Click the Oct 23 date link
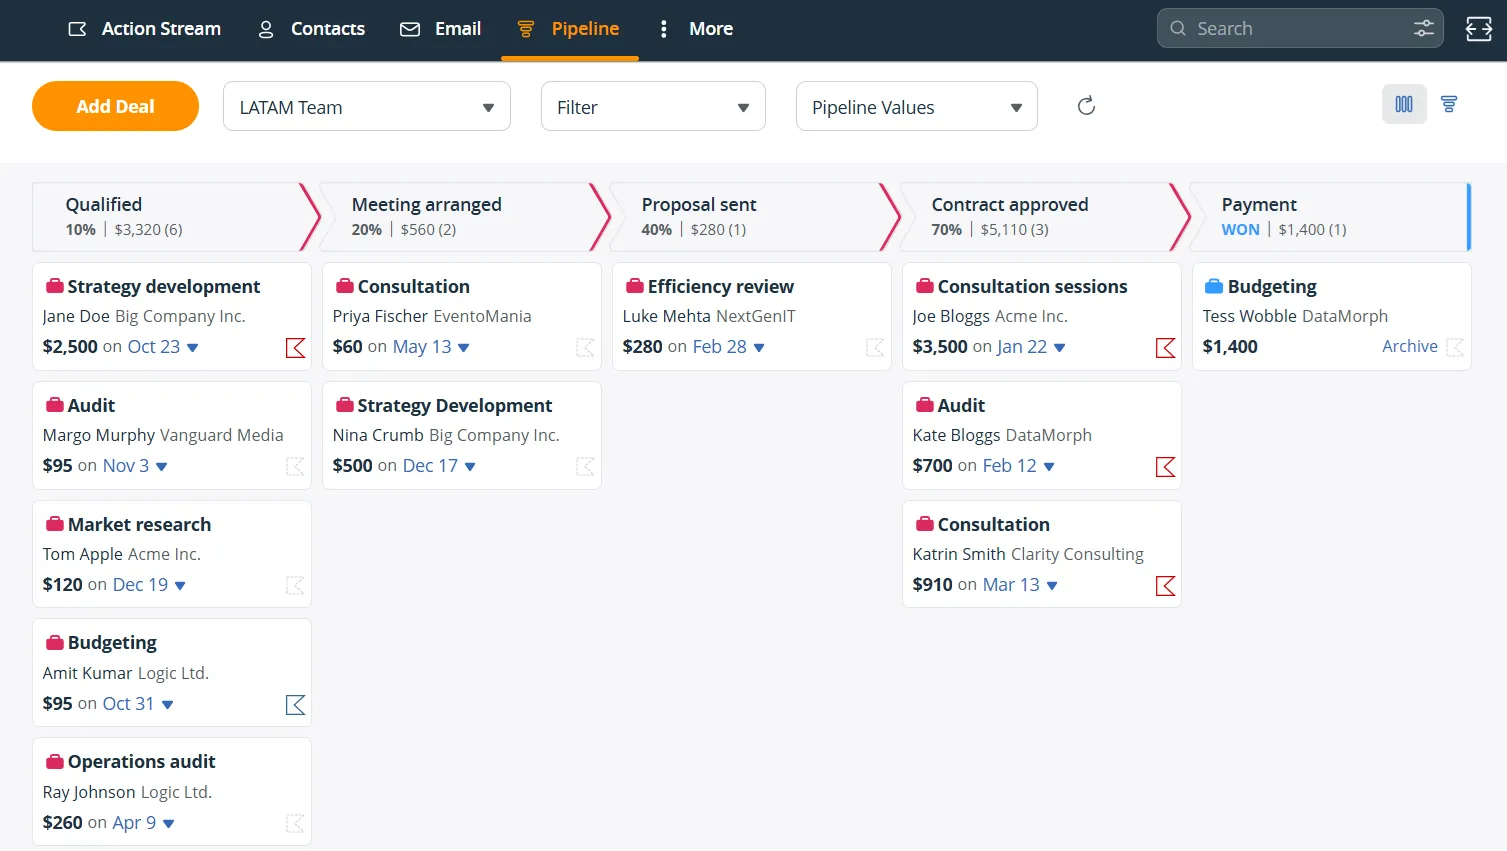The width and height of the screenshot is (1507, 851). (154, 346)
